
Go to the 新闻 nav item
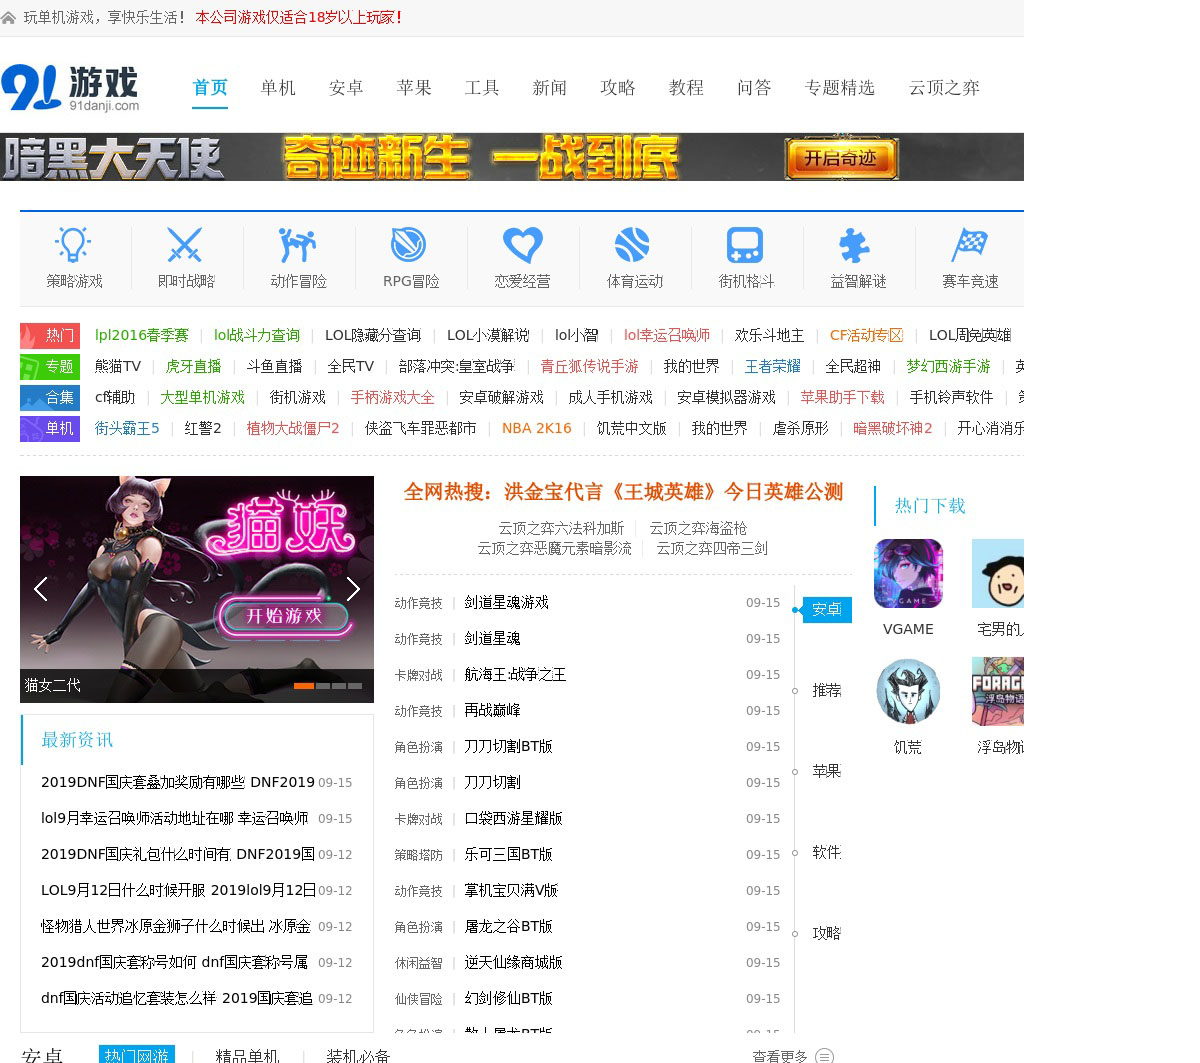pyautogui.click(x=550, y=88)
